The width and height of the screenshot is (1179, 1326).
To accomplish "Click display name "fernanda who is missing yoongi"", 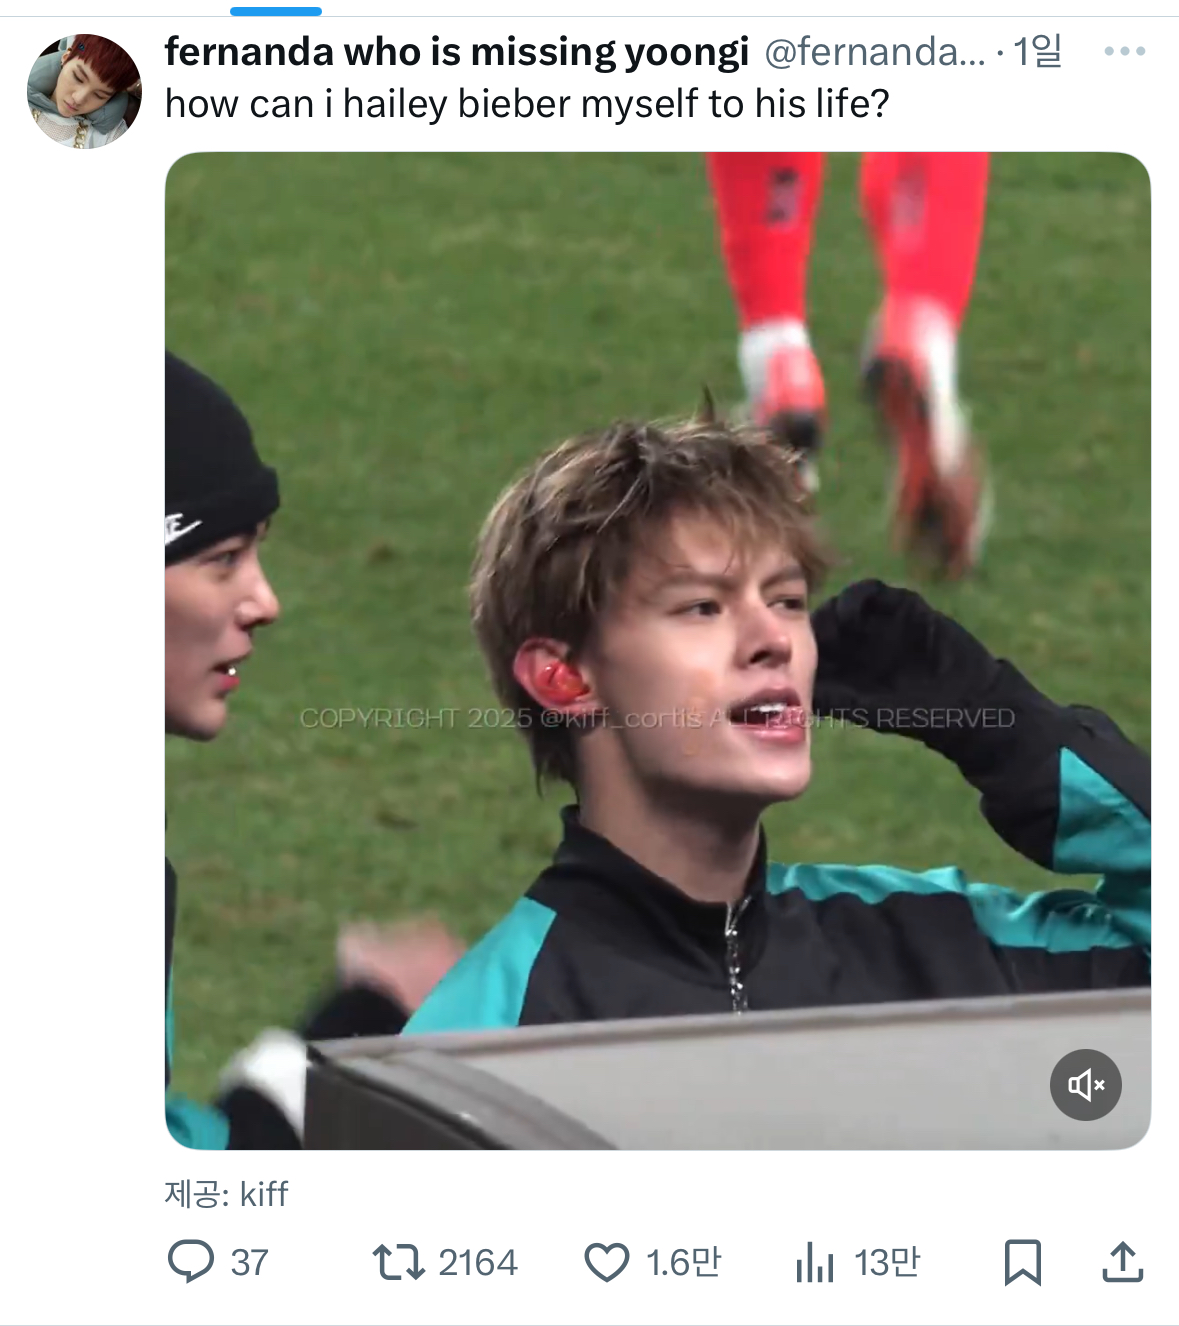I will [456, 52].
